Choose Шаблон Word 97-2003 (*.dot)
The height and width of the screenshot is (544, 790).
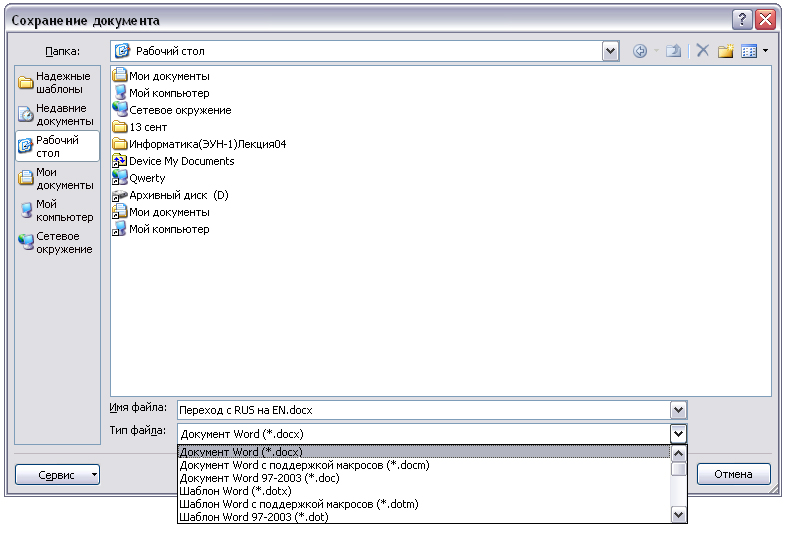coord(424,517)
